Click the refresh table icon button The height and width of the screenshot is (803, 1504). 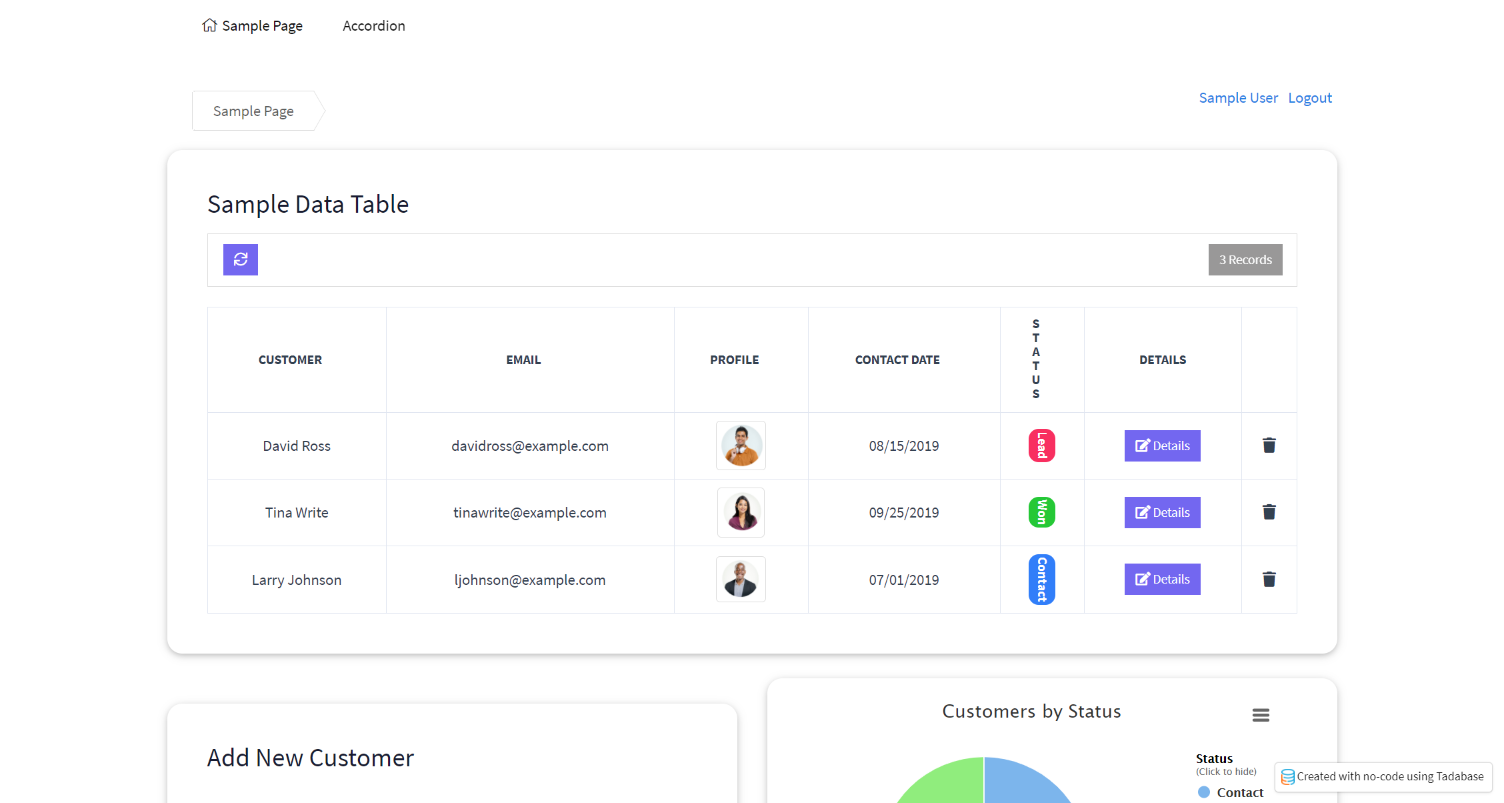[x=240, y=259]
